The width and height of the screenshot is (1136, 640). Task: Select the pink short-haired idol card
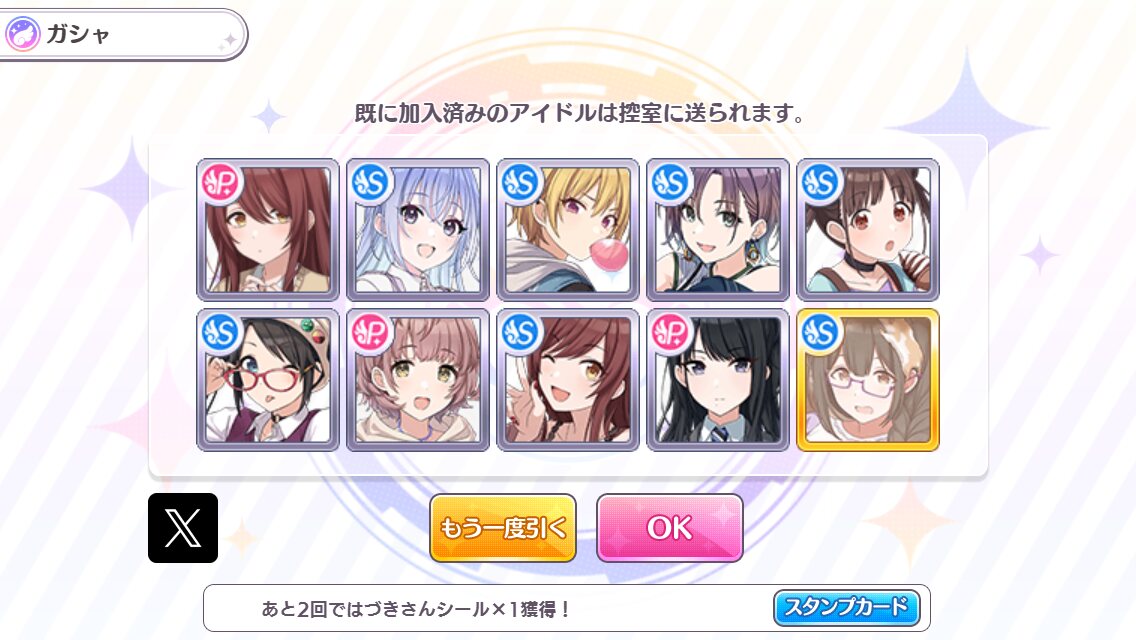coord(418,380)
